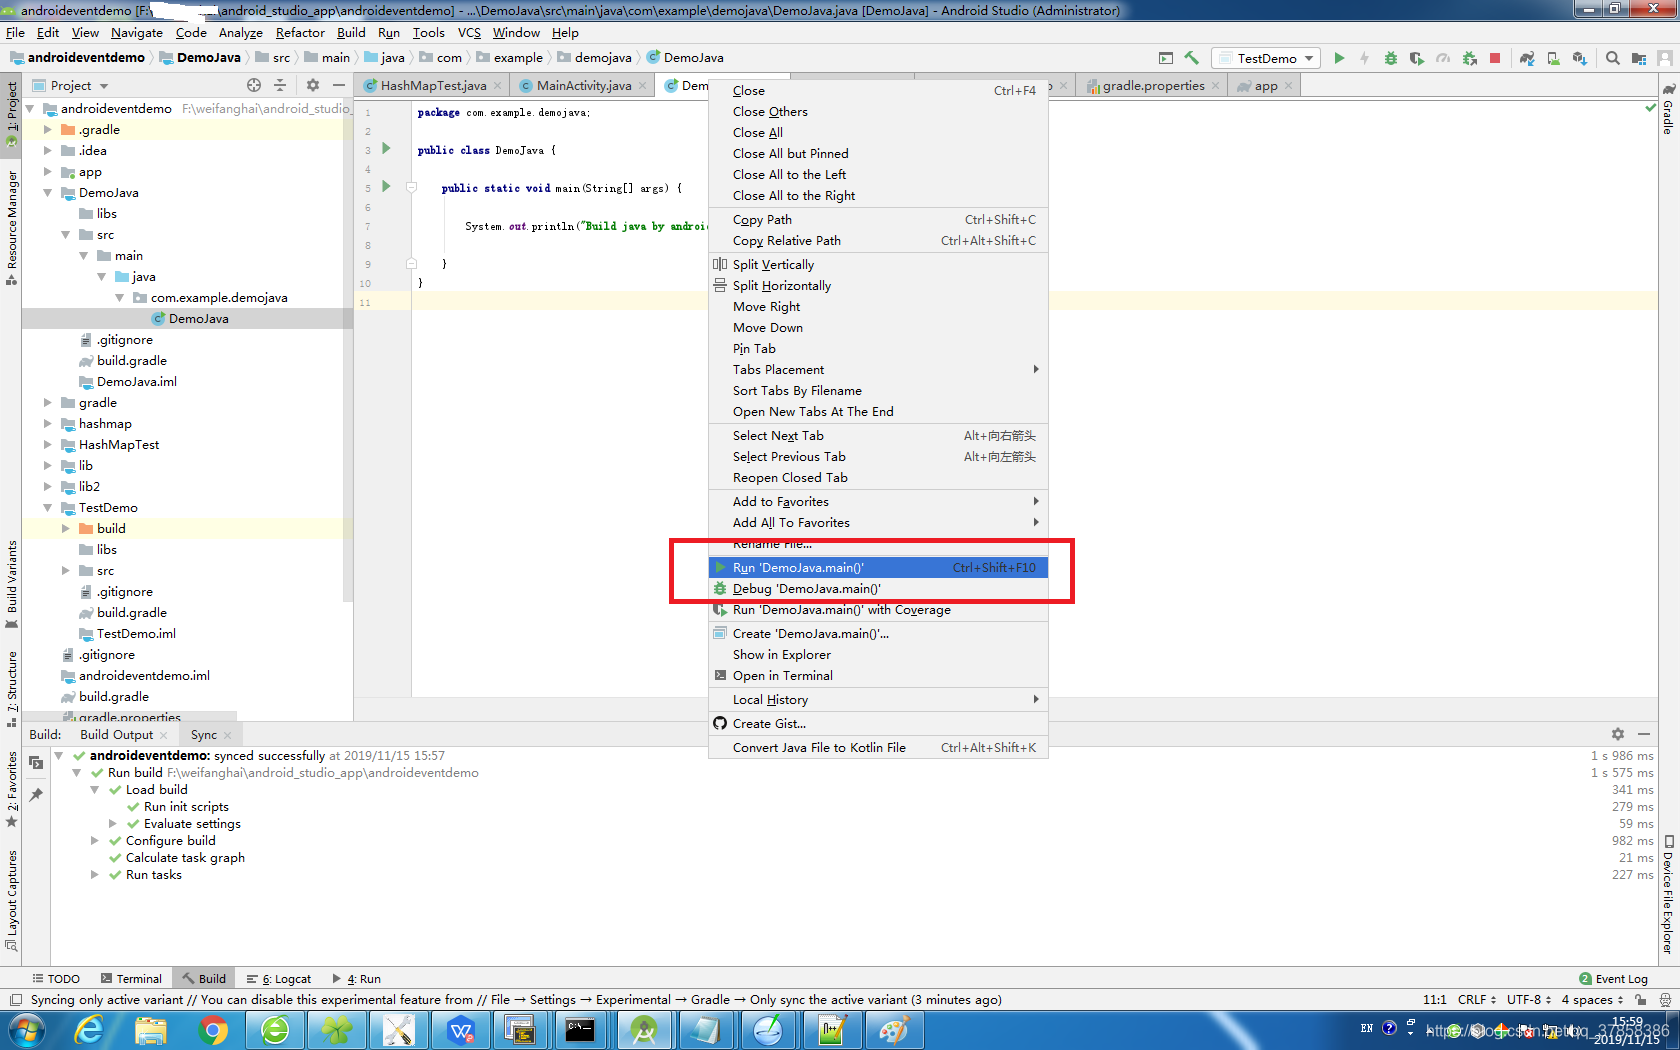
Task: Open Build Variants side panel button
Action: 11,585
